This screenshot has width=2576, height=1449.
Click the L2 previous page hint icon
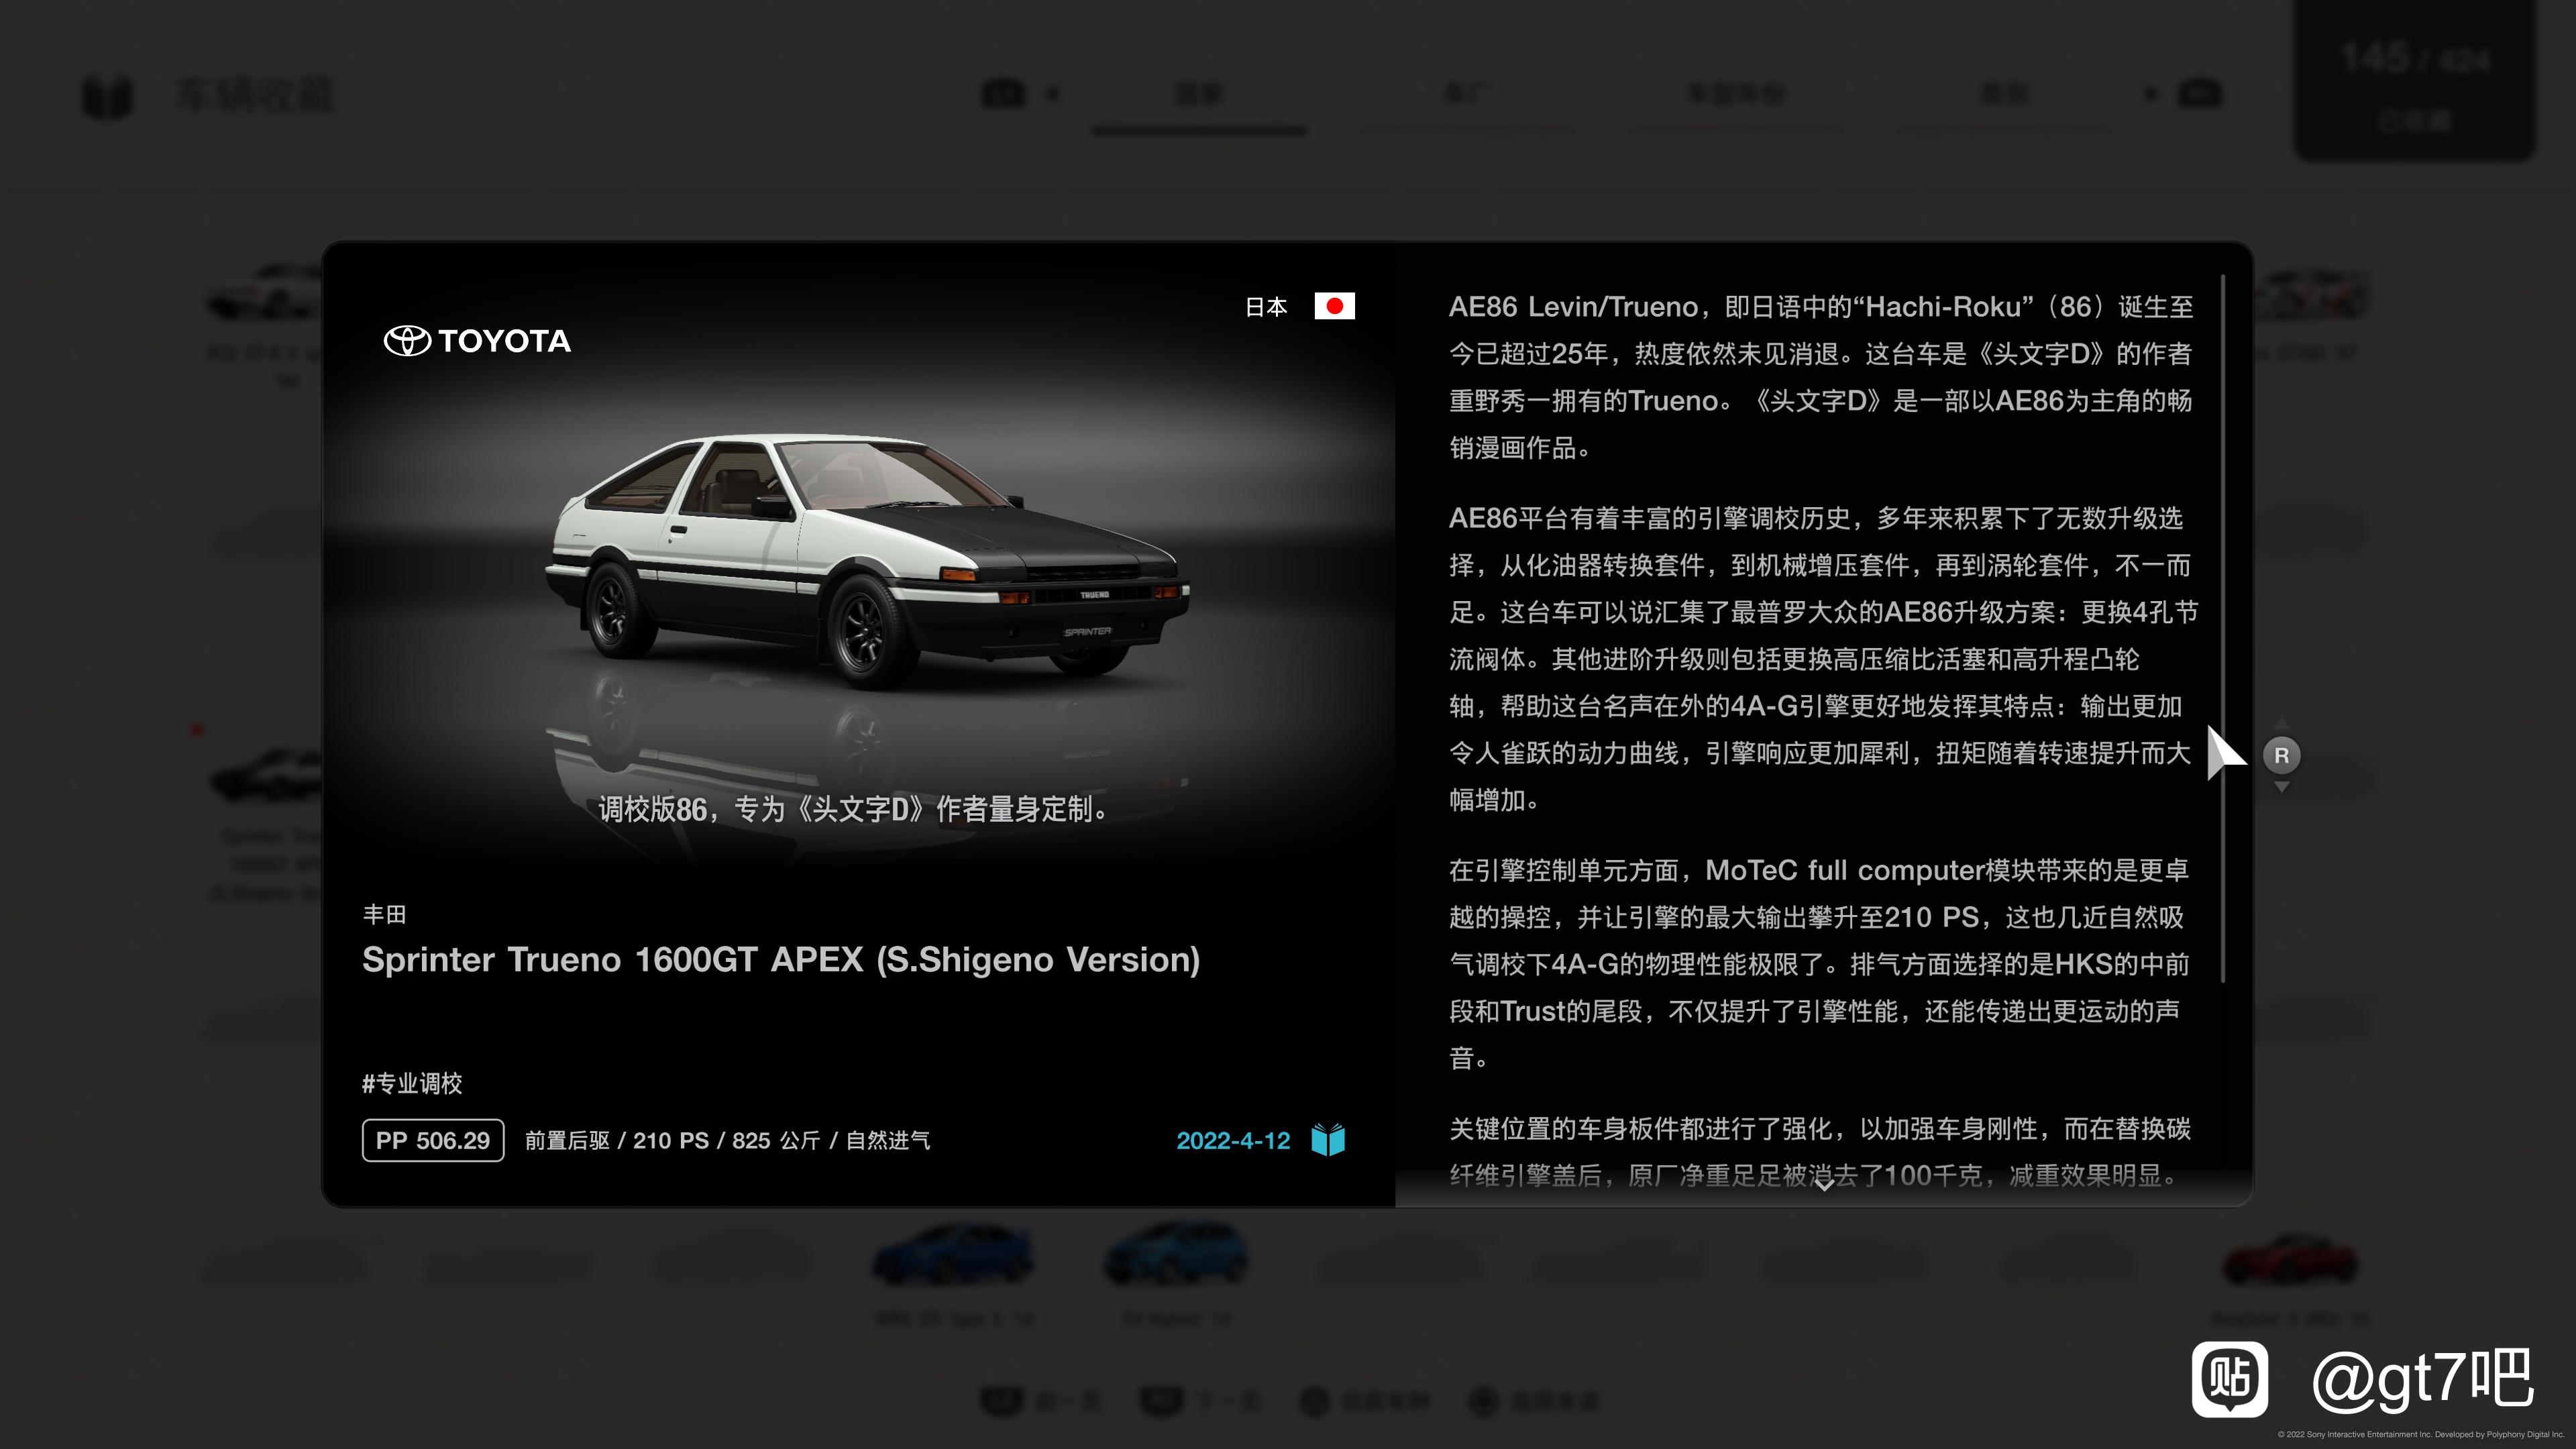[x=1003, y=1401]
